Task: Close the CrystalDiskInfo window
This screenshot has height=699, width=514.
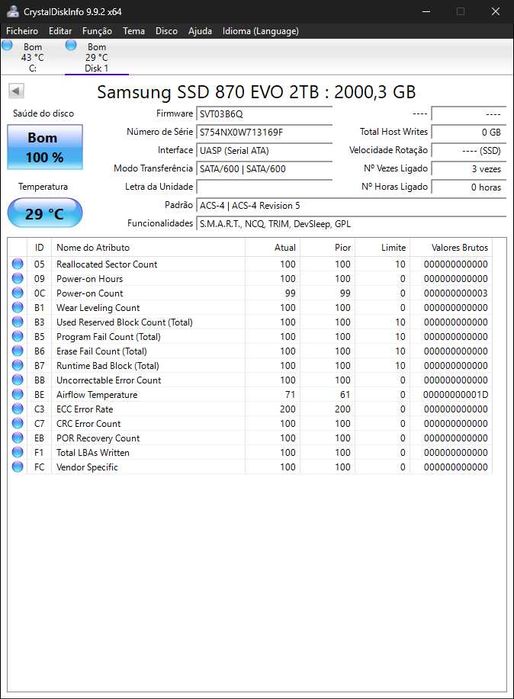Action: [495, 11]
